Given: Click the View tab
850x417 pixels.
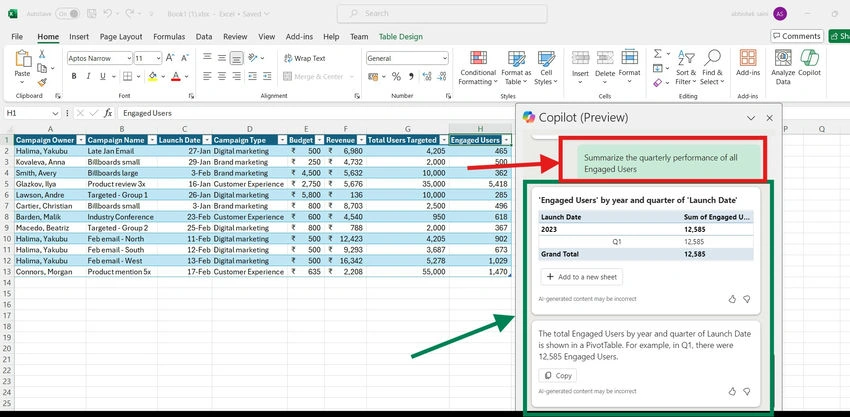Looking at the screenshot, I should 266,36.
